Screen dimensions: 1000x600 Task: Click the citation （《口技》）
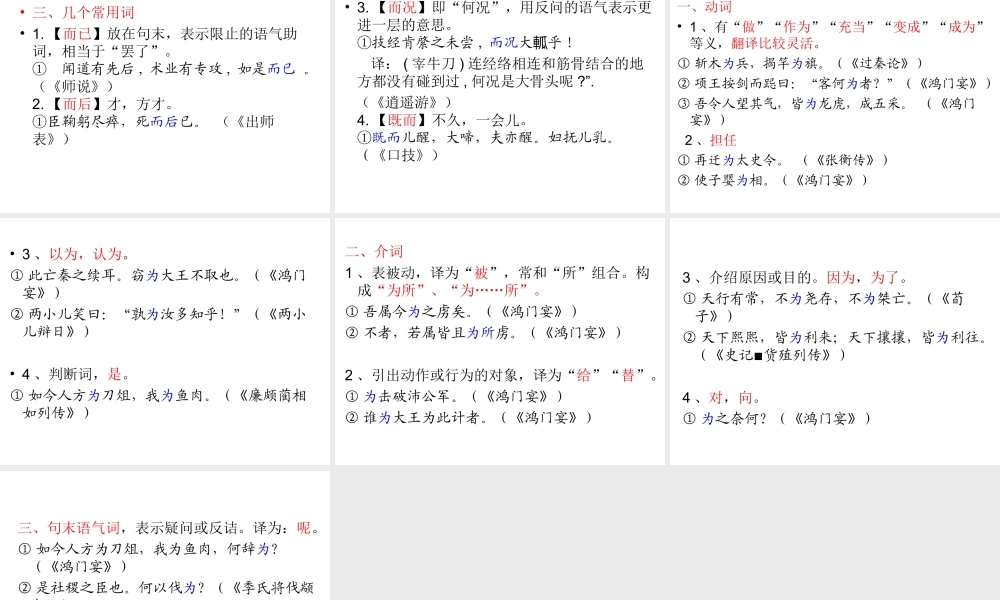401,155
